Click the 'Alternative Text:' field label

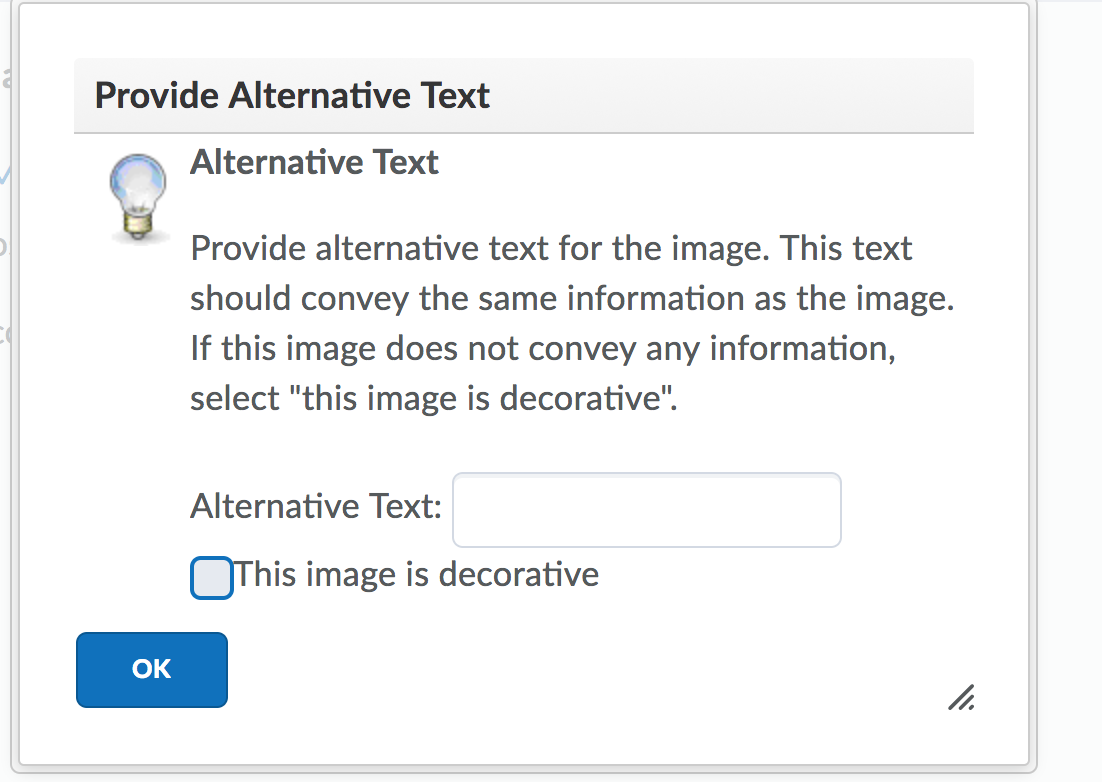tap(316, 506)
